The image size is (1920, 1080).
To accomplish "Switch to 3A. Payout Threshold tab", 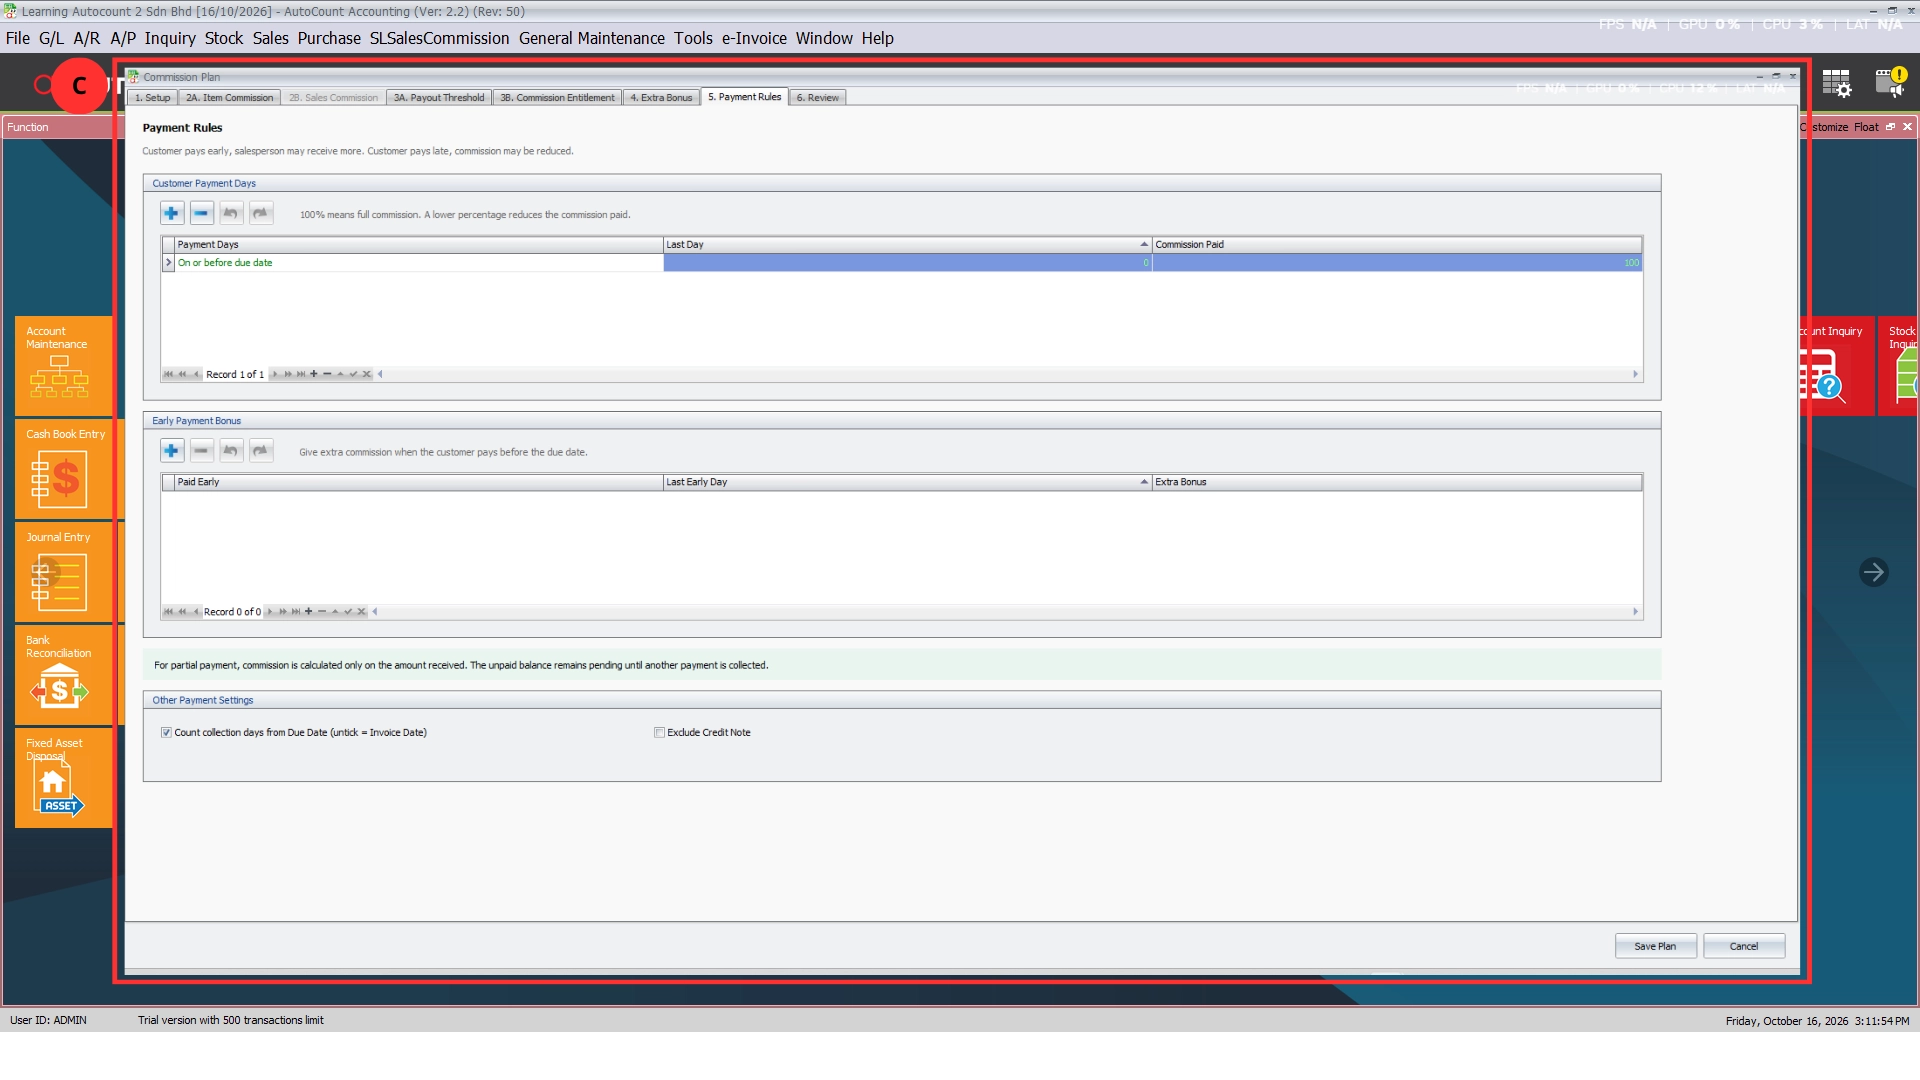I will (x=439, y=98).
